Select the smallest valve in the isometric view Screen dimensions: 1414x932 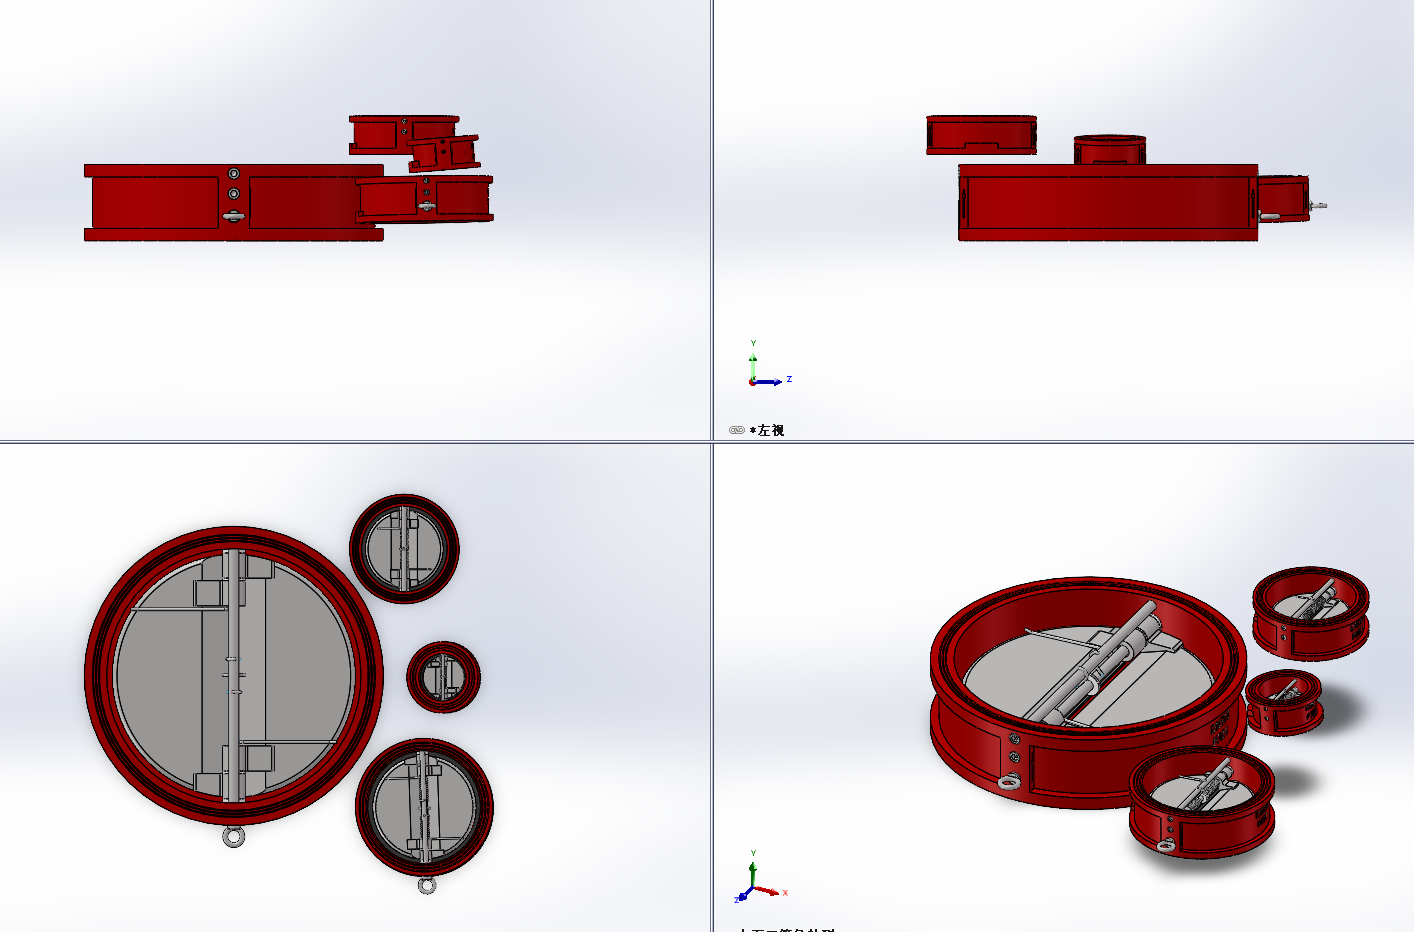click(1284, 701)
